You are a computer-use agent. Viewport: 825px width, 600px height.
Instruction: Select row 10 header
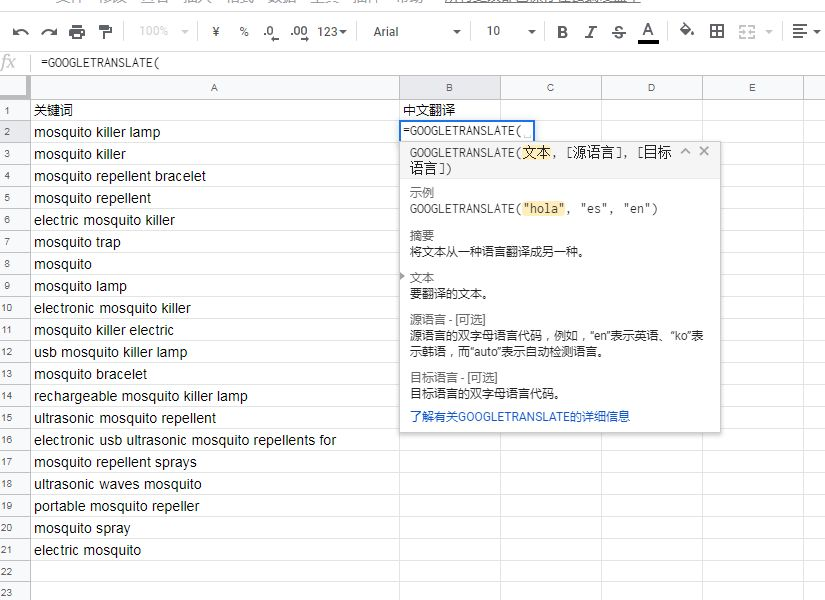click(15, 308)
